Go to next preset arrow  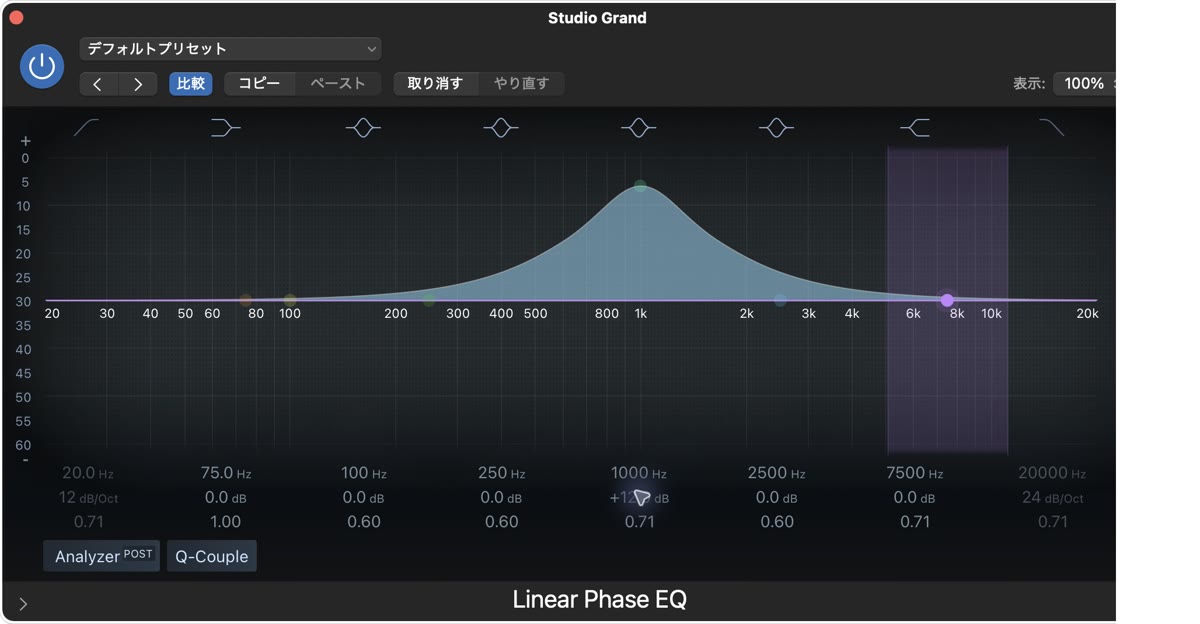tap(138, 84)
